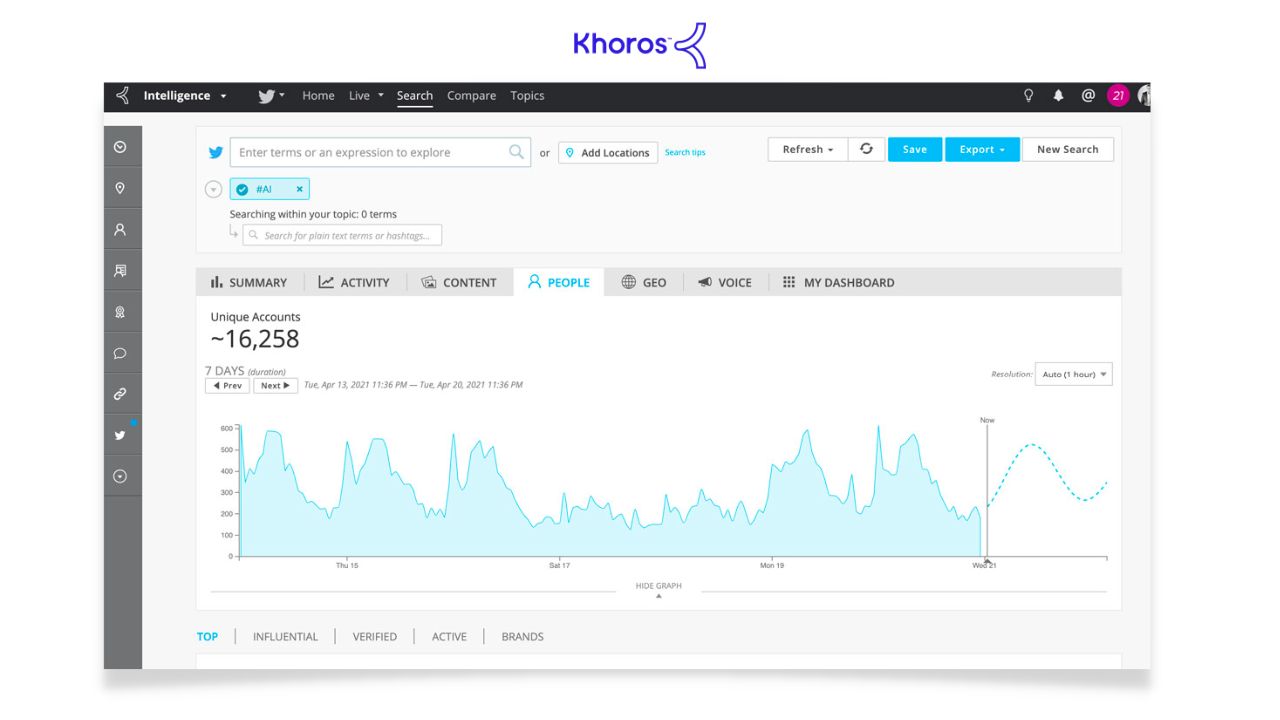This screenshot has width=1280, height=720.
Task: Click the Prev time range button
Action: pos(227,385)
